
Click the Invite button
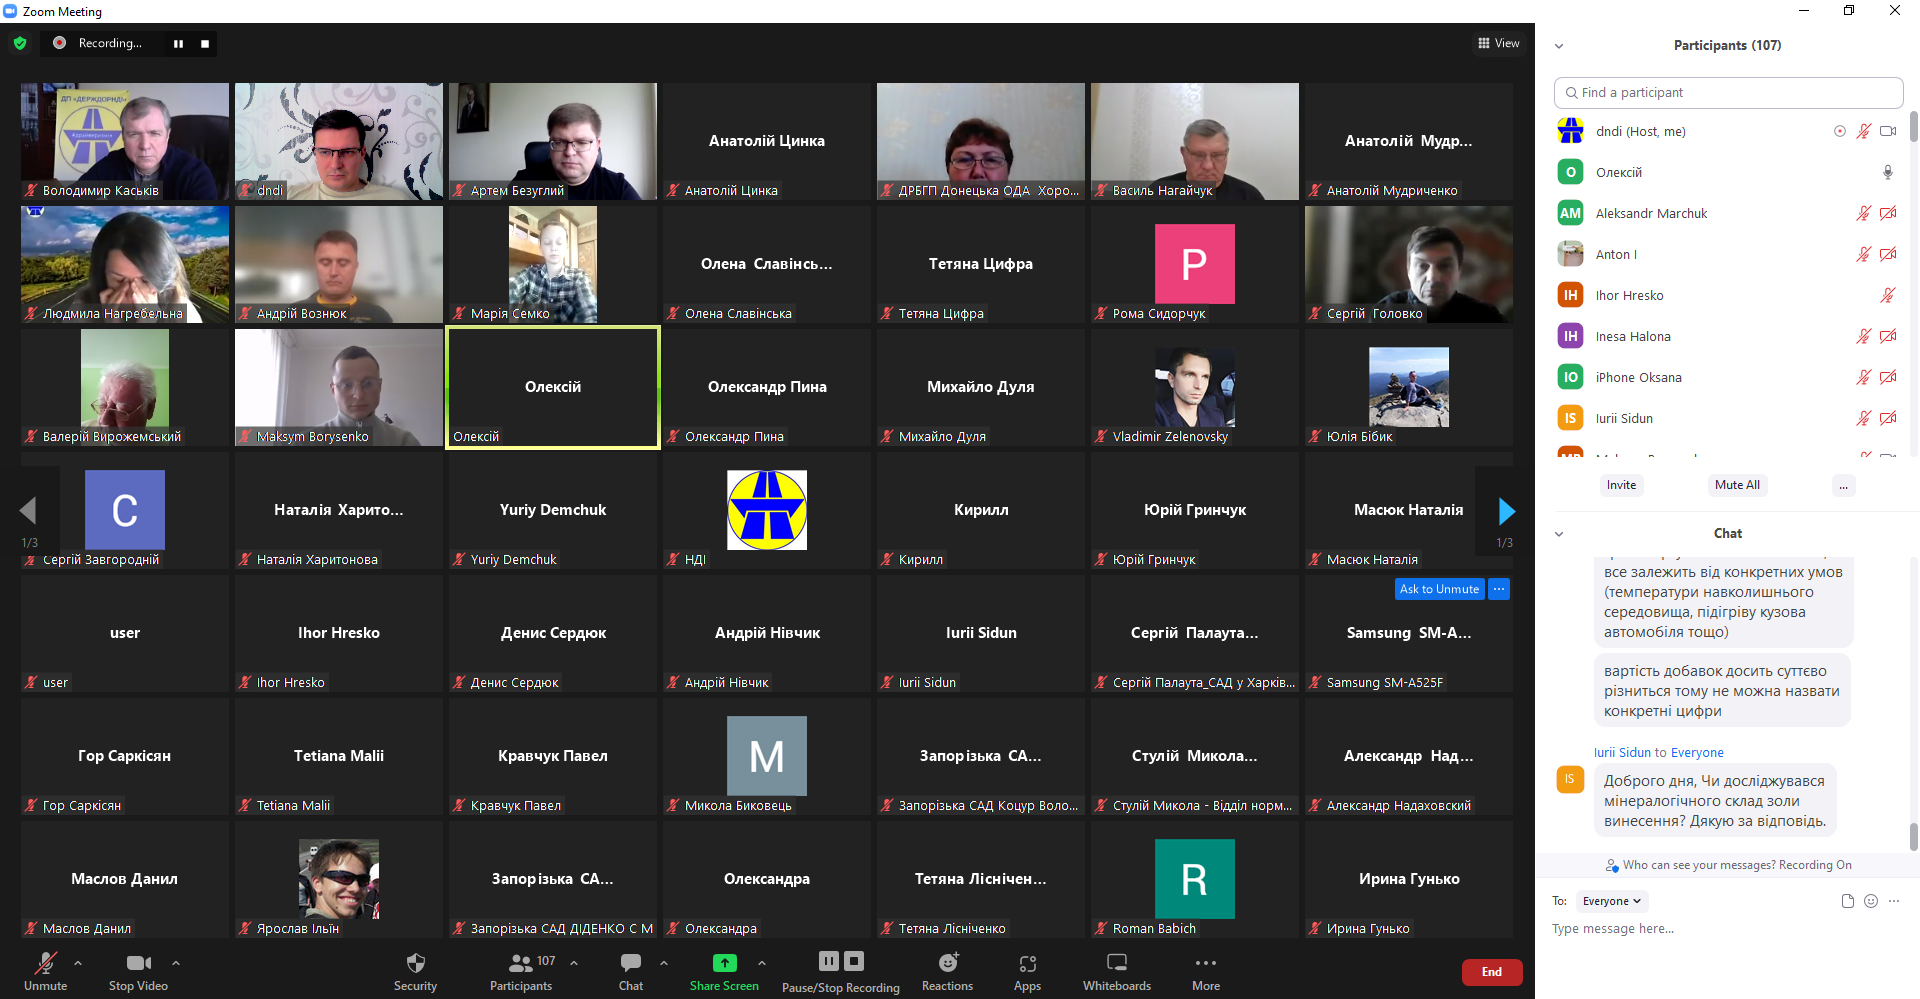(1621, 485)
